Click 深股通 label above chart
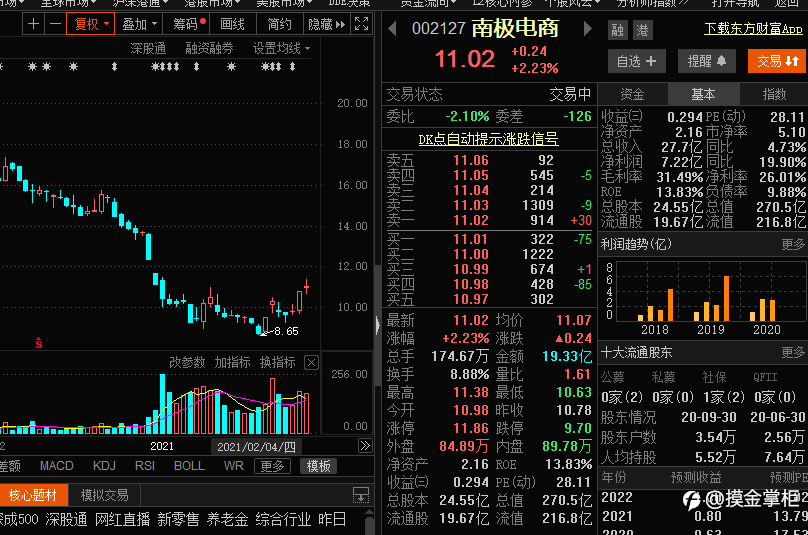This screenshot has height=535, width=808. [x=148, y=48]
